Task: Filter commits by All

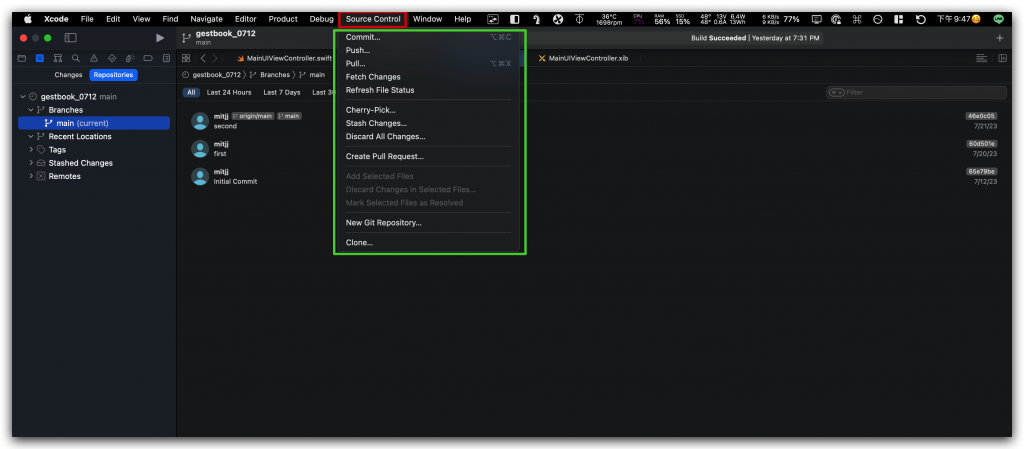Action: pyautogui.click(x=191, y=93)
